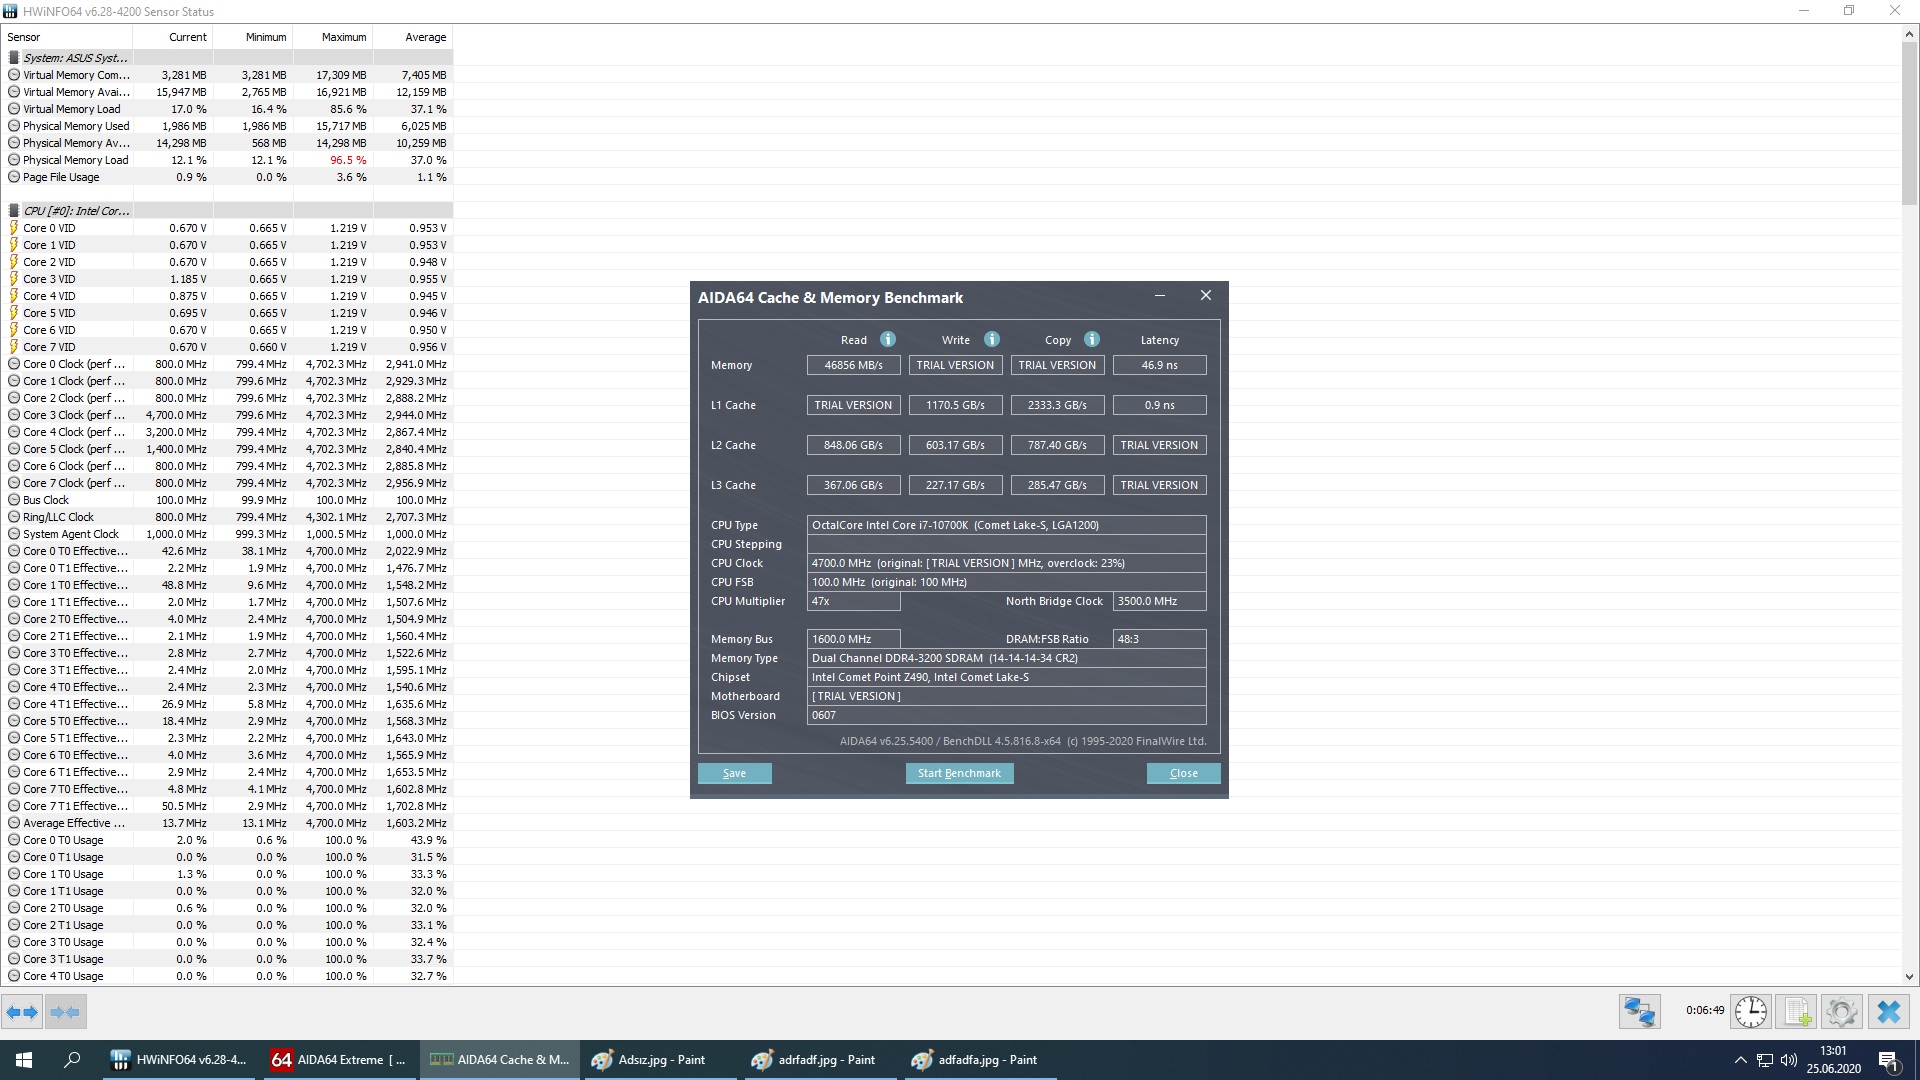The width and height of the screenshot is (1920, 1080).
Task: Open the notification center icon
Action: 1889,1060
